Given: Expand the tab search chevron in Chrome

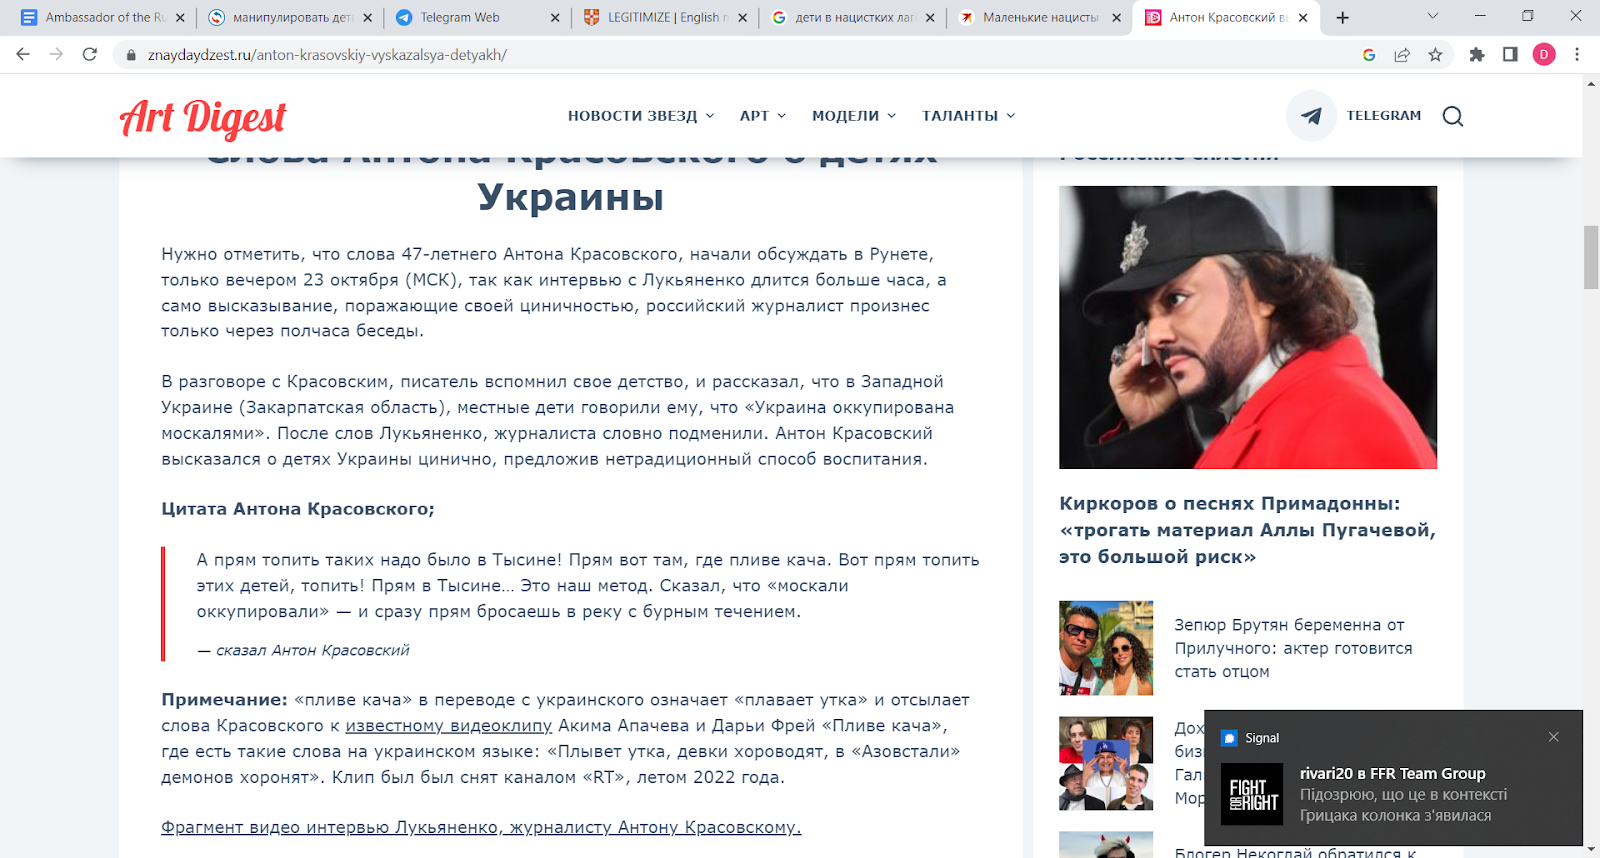Looking at the screenshot, I should pos(1432,16).
